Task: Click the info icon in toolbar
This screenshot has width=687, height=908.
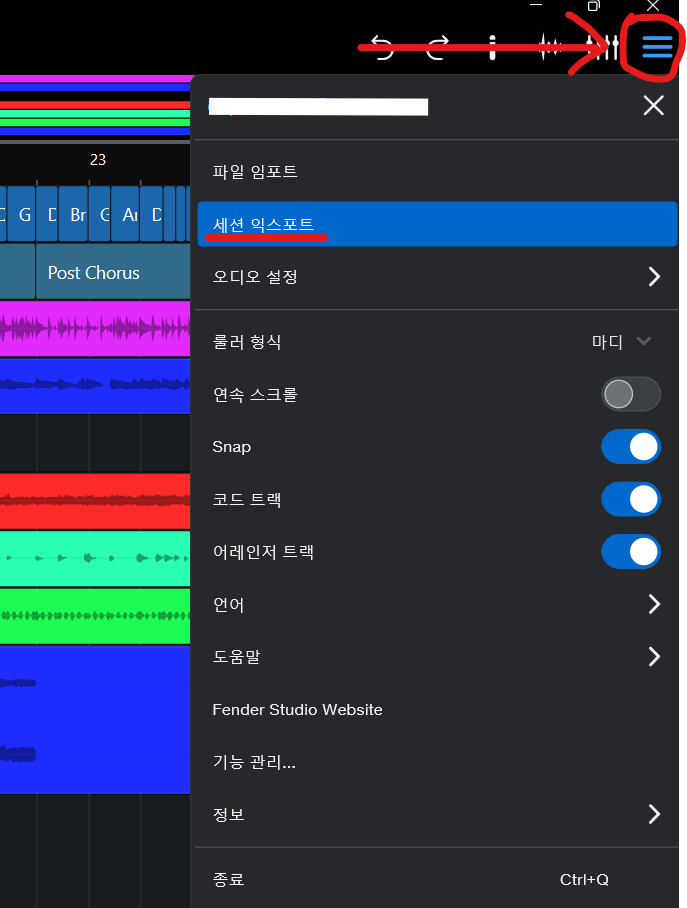Action: [492, 47]
